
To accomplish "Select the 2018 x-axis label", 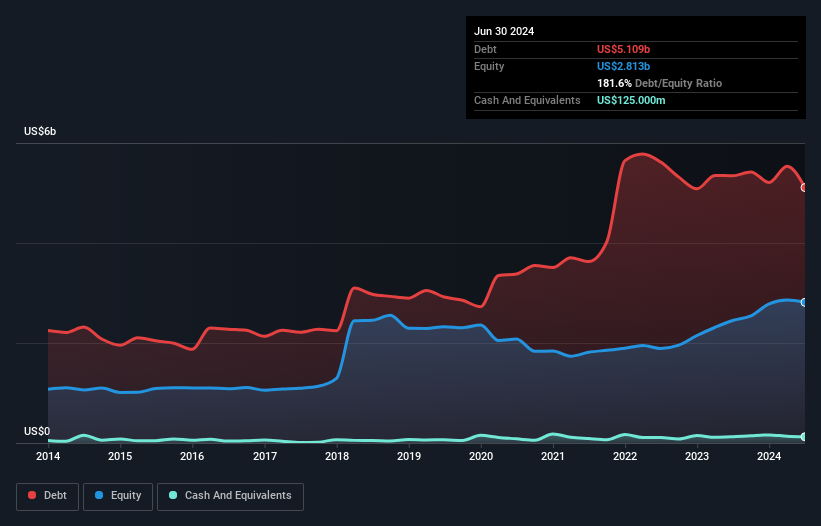I will tap(337, 456).
